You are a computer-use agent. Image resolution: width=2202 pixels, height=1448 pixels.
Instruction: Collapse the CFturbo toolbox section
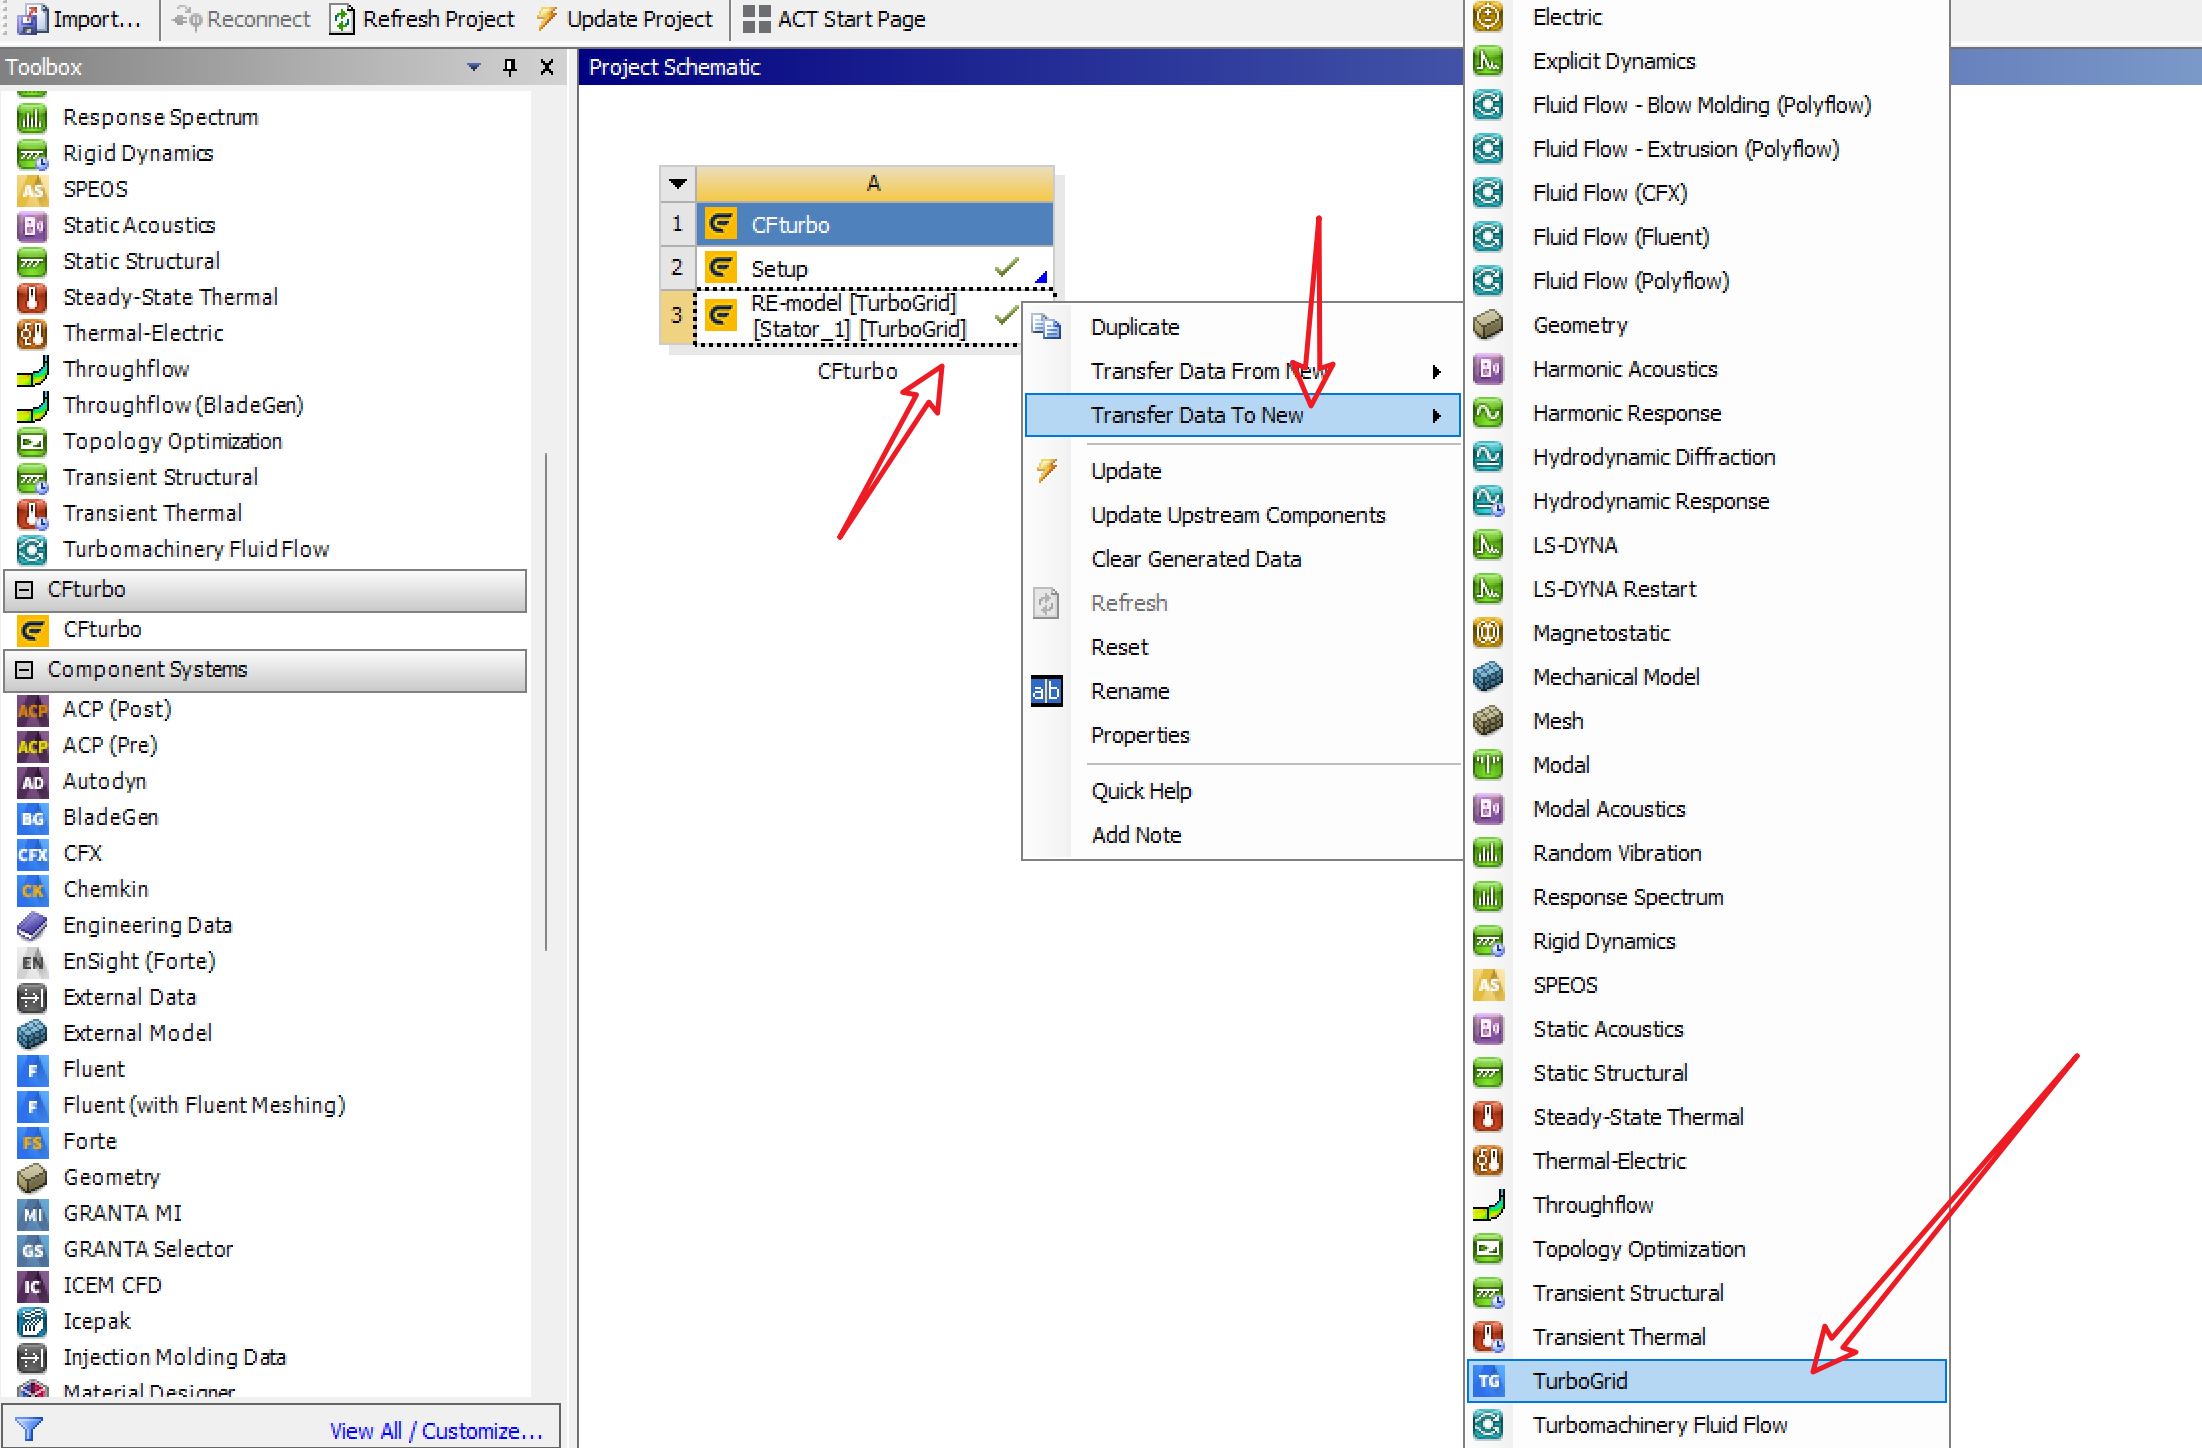pos(24,590)
